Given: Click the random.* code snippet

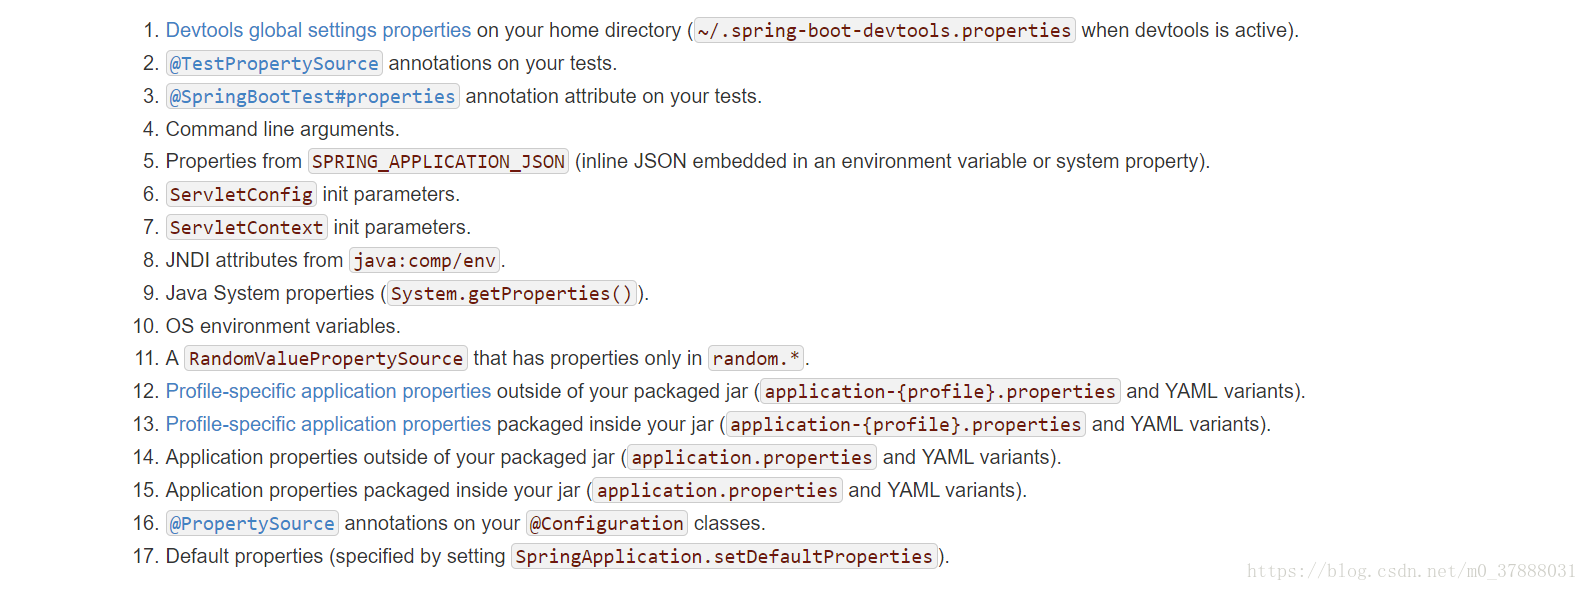Looking at the screenshot, I should click(756, 359).
